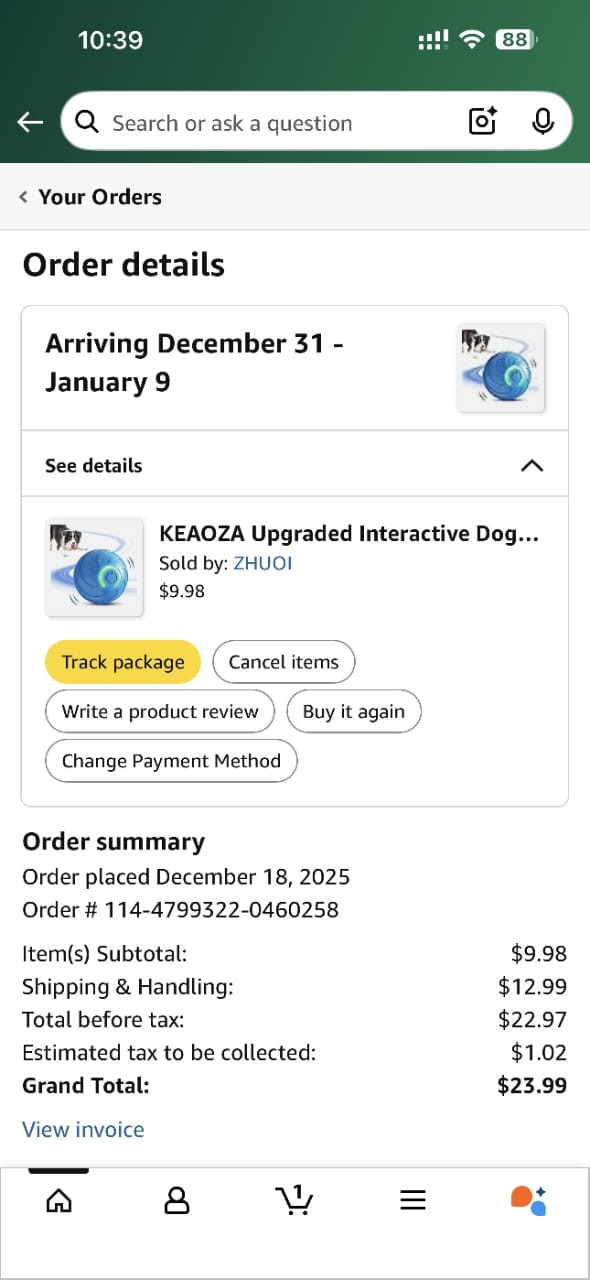
Task: Tap the back arrow beside search bar
Action: coord(30,122)
